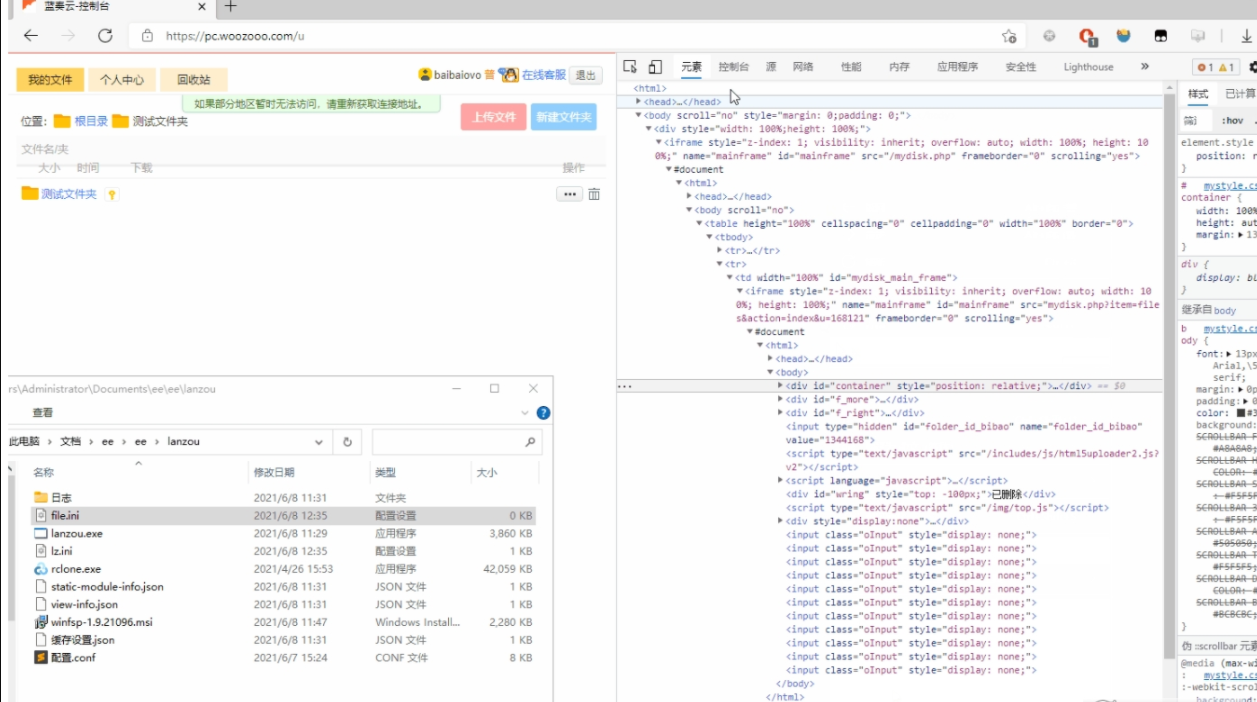The height and width of the screenshot is (702, 1257).
Task: Select rclone.exe in Explorer
Action: point(75,569)
